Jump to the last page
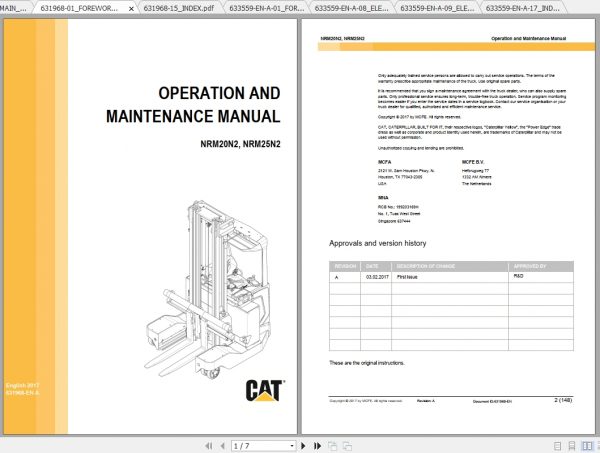 click(317, 446)
